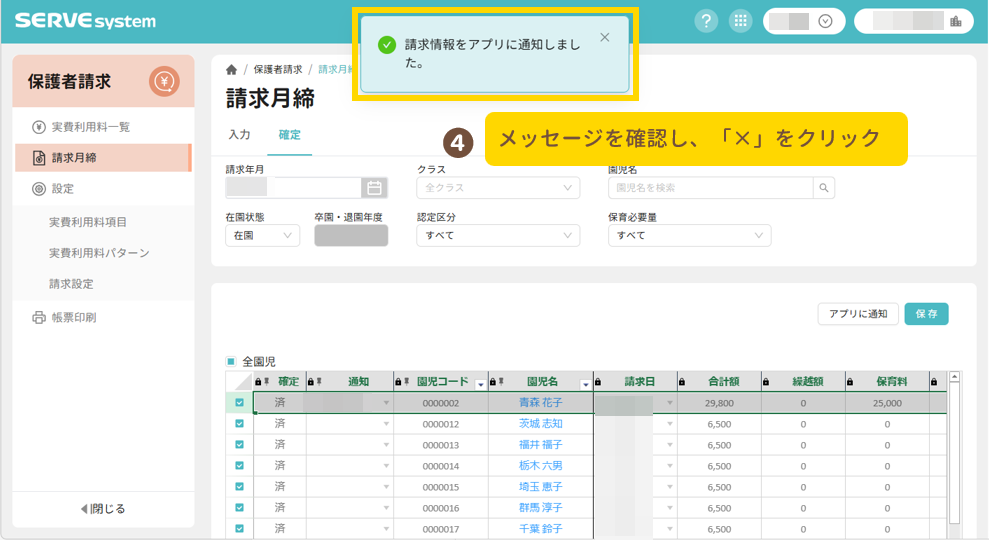Click the アプリに通知 button
The image size is (989, 540).
(x=857, y=314)
